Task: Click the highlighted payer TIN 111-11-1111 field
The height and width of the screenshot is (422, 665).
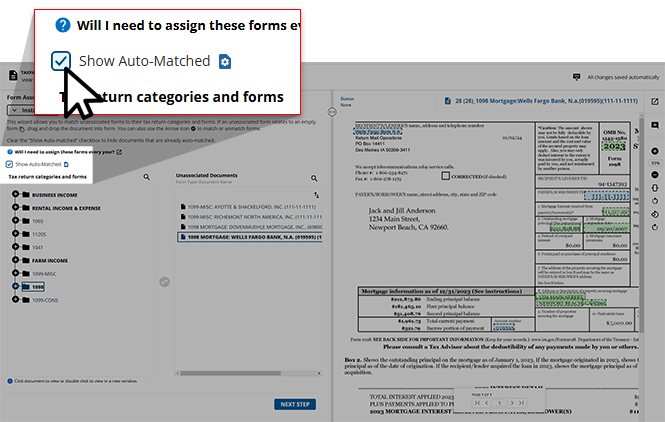Action: 607,197
